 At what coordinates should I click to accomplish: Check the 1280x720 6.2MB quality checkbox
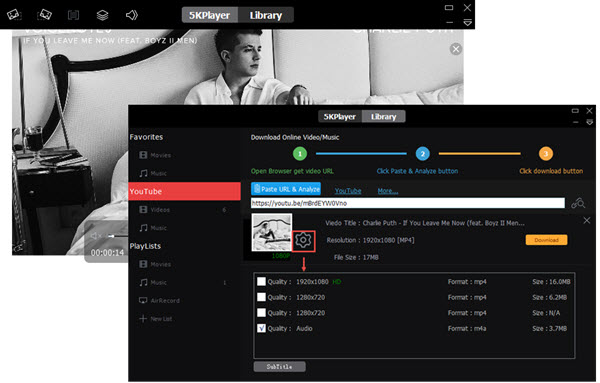pyautogui.click(x=261, y=297)
